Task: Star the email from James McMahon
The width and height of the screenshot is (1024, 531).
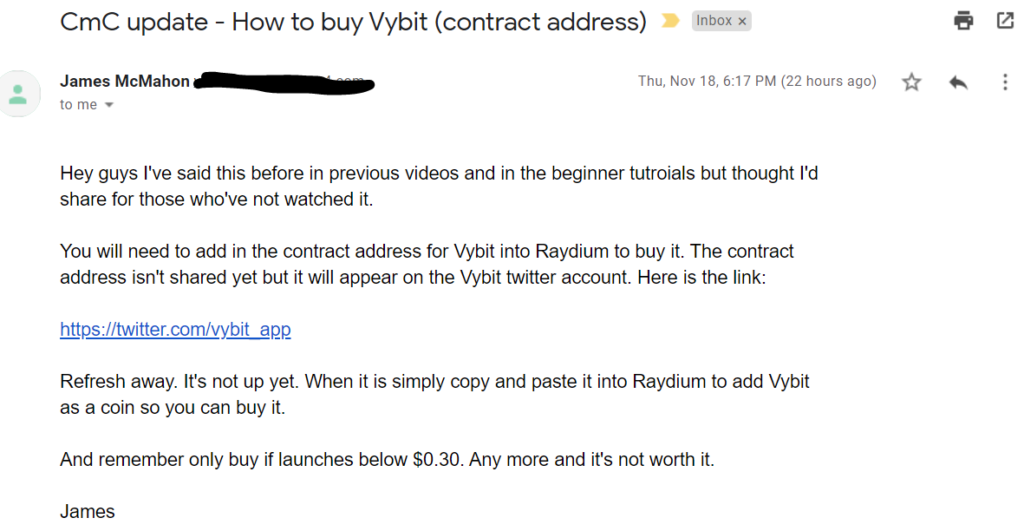Action: pos(912,82)
